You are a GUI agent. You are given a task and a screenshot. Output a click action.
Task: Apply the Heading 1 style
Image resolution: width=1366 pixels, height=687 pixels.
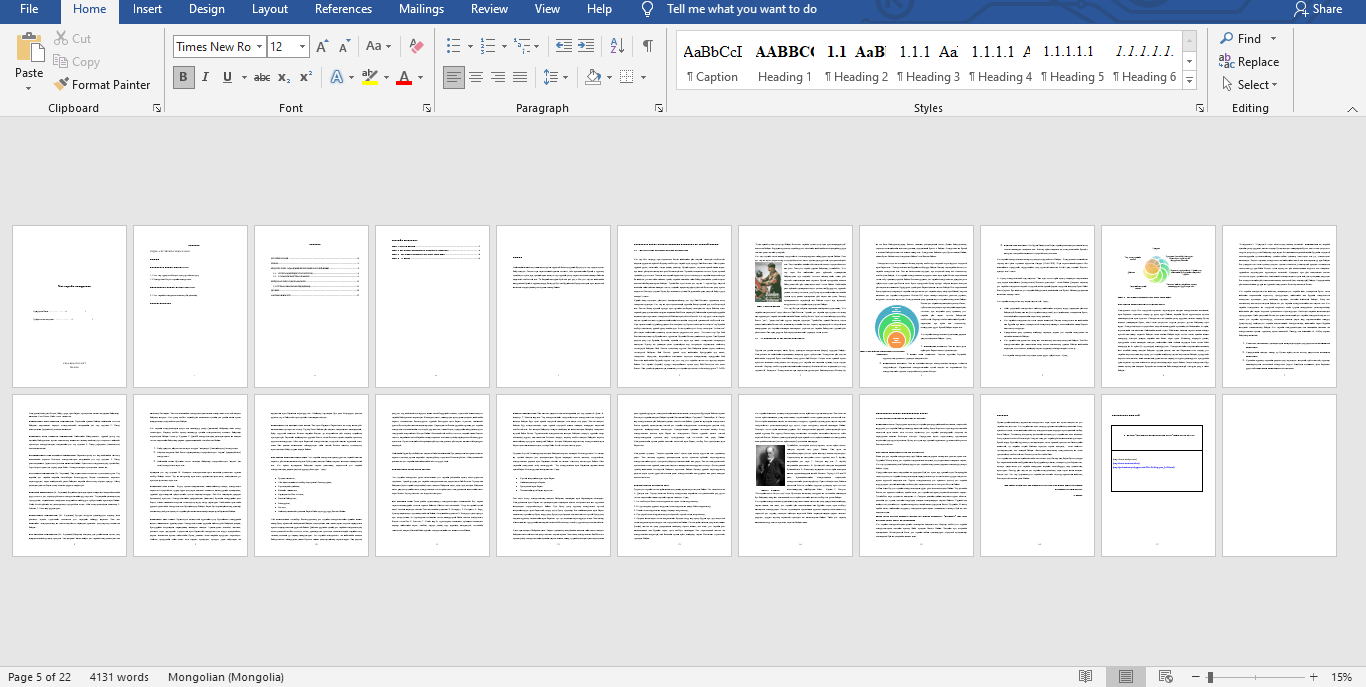point(784,62)
